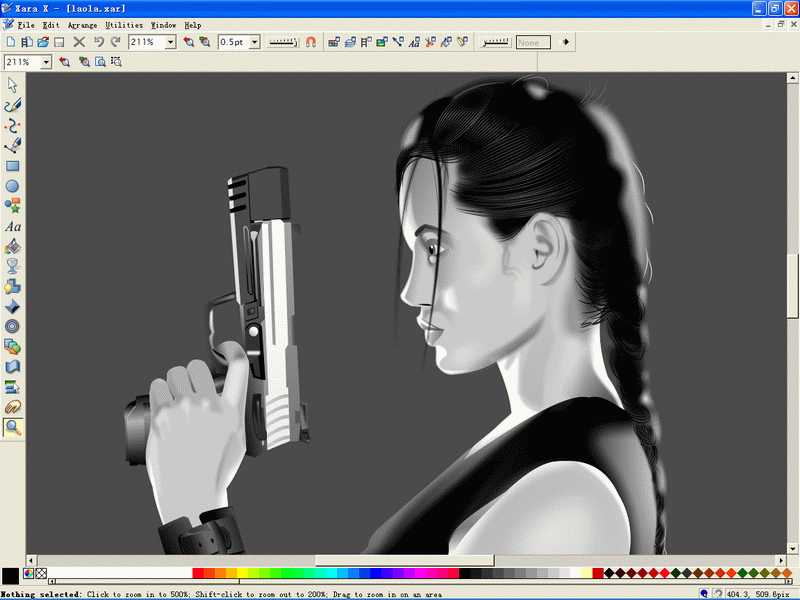The height and width of the screenshot is (600, 800).
Task: Click the Zoom to page icon
Action: point(101,62)
